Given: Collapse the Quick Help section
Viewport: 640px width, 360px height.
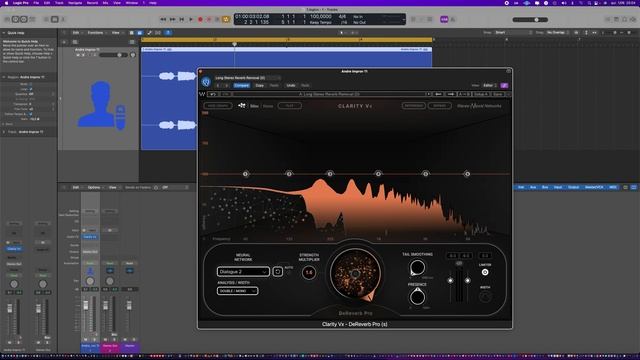Looking at the screenshot, I should coord(4,33).
